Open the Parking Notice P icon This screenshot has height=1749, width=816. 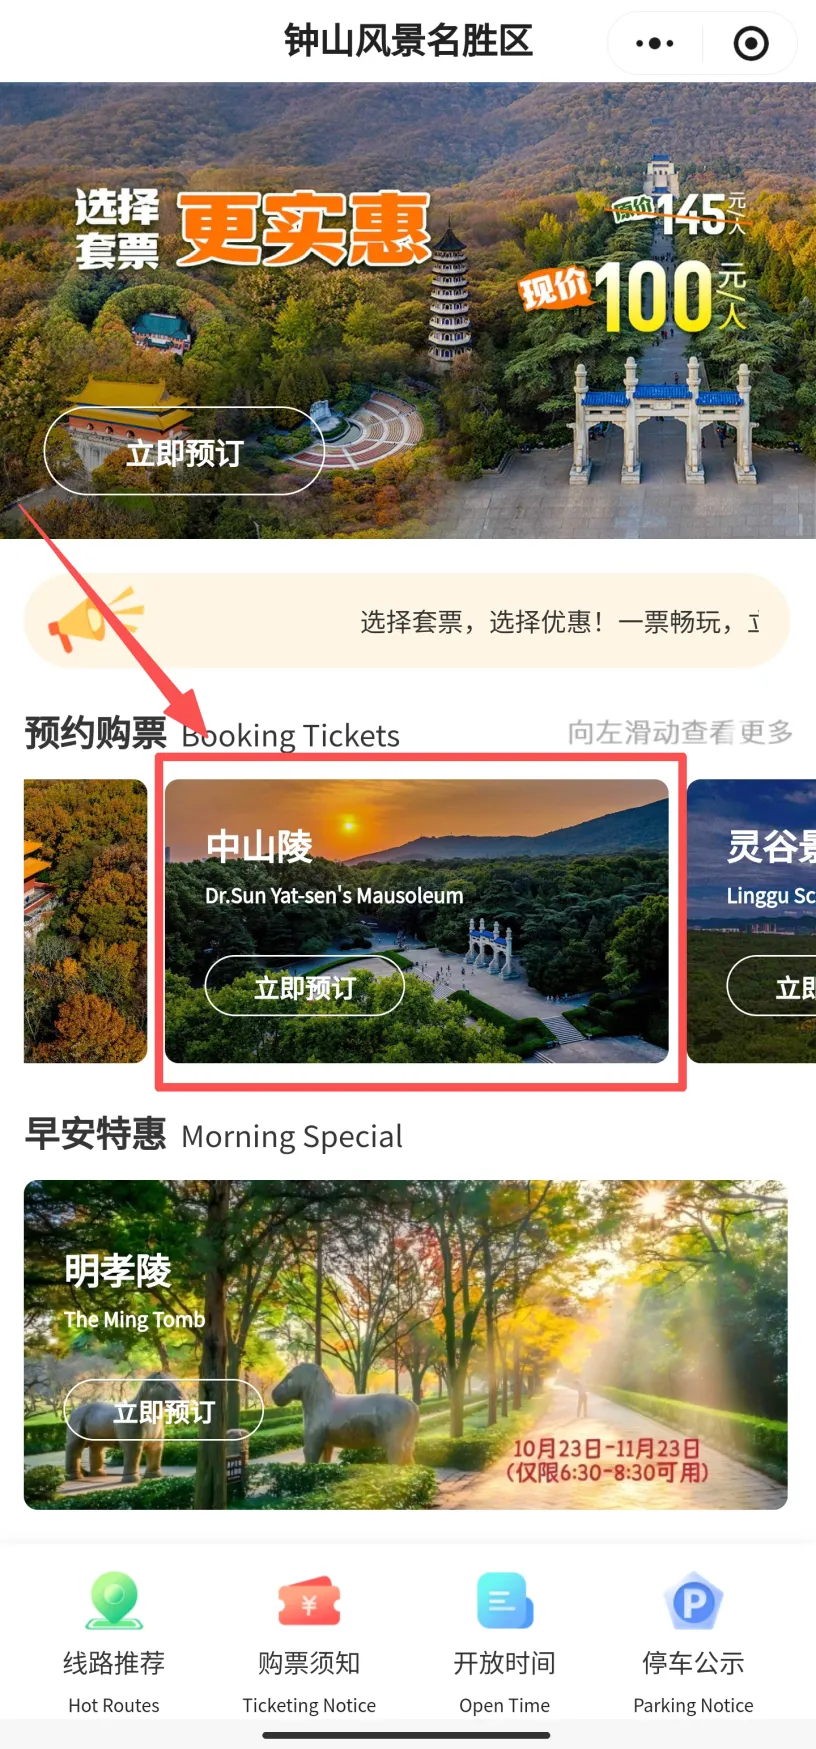pos(693,1602)
